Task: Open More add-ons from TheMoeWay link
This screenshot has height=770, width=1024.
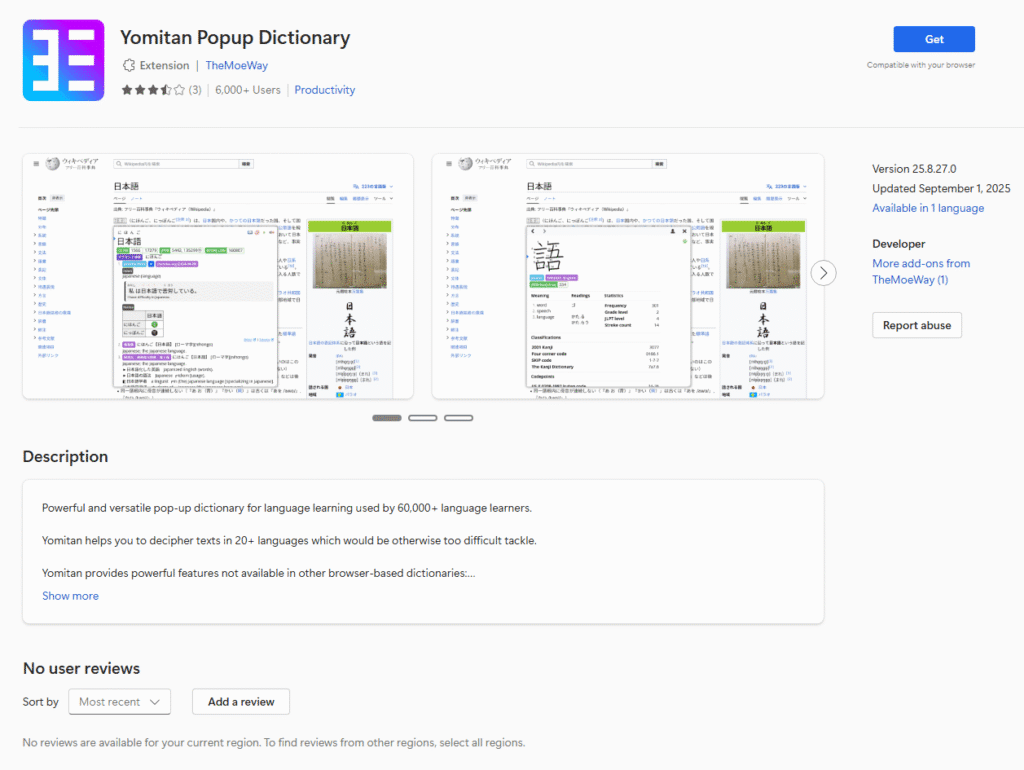Action: pyautogui.click(x=920, y=271)
